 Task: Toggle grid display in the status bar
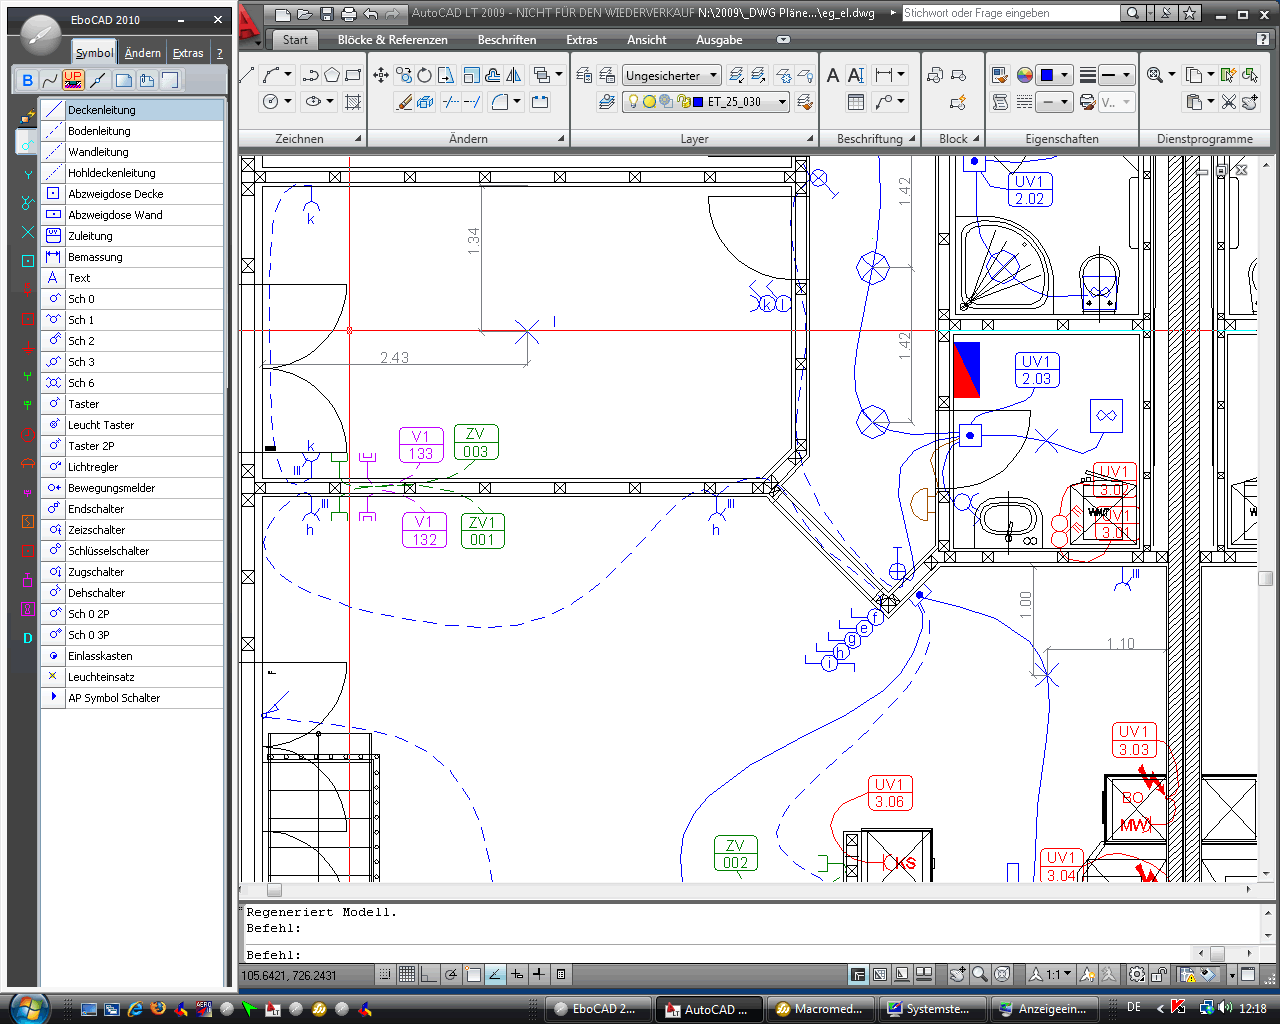[x=407, y=974]
